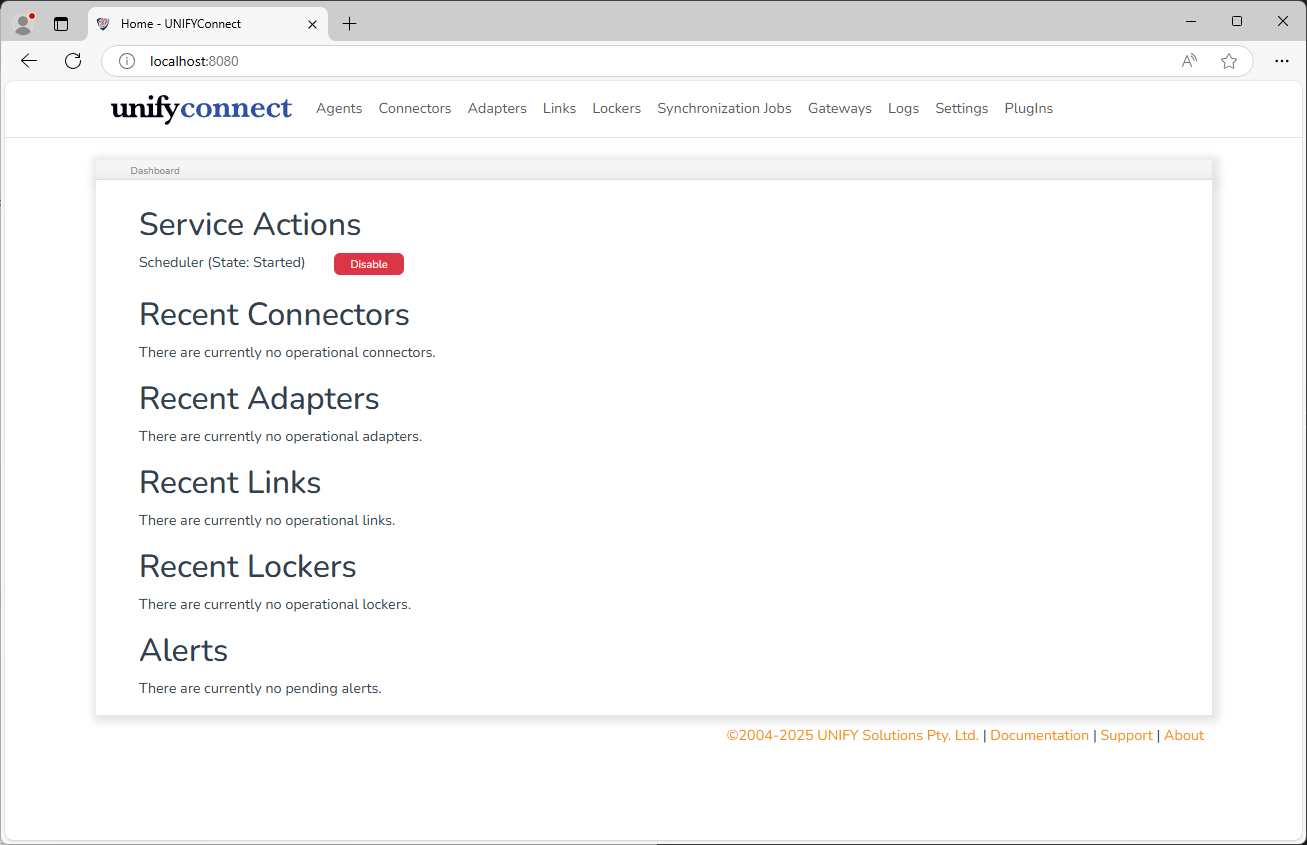
Task: Open browser settings and more menu
Action: [1282, 61]
